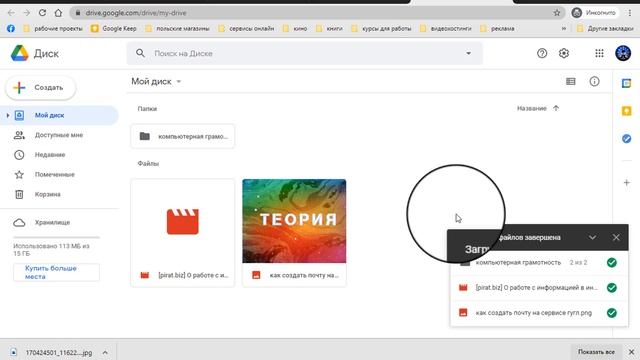Open search options dropdown arrow
640x360 pixels.
(469, 53)
